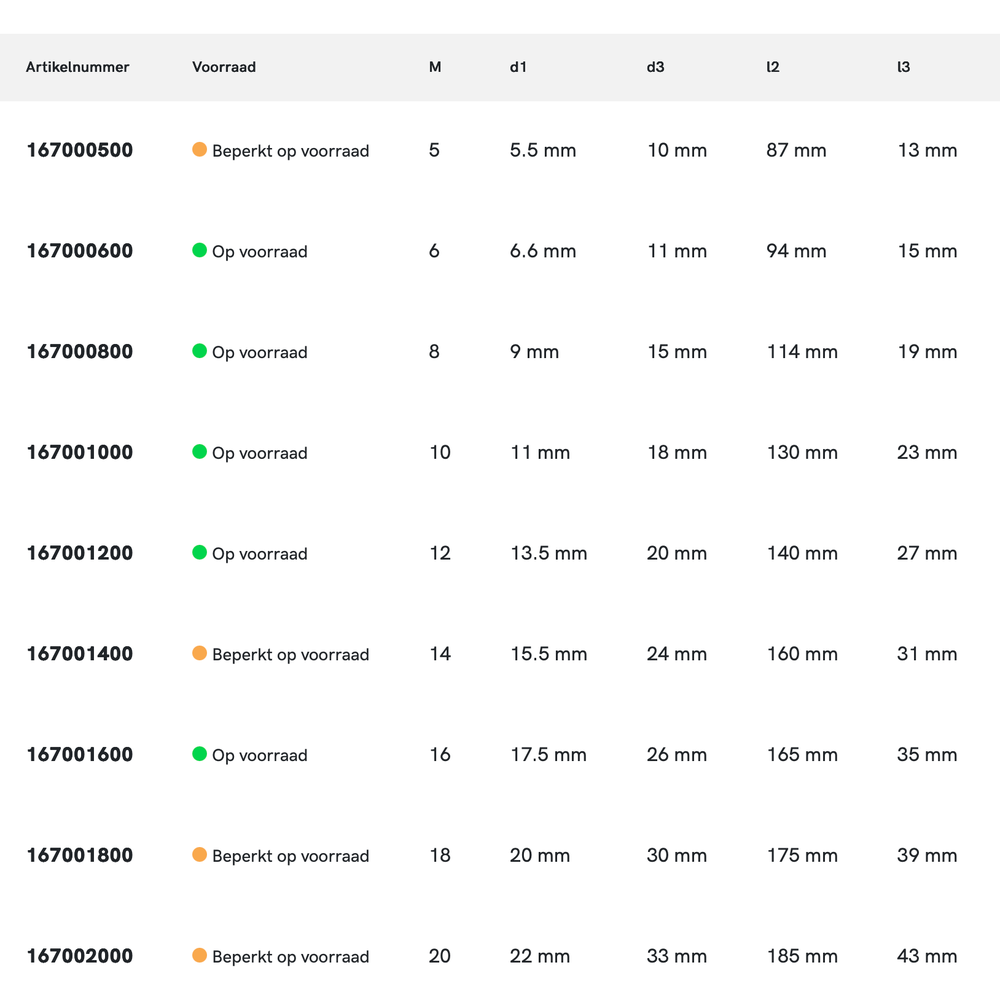The image size is (1000, 1000).
Task: Click the Voorraad column header
Action: [224, 67]
